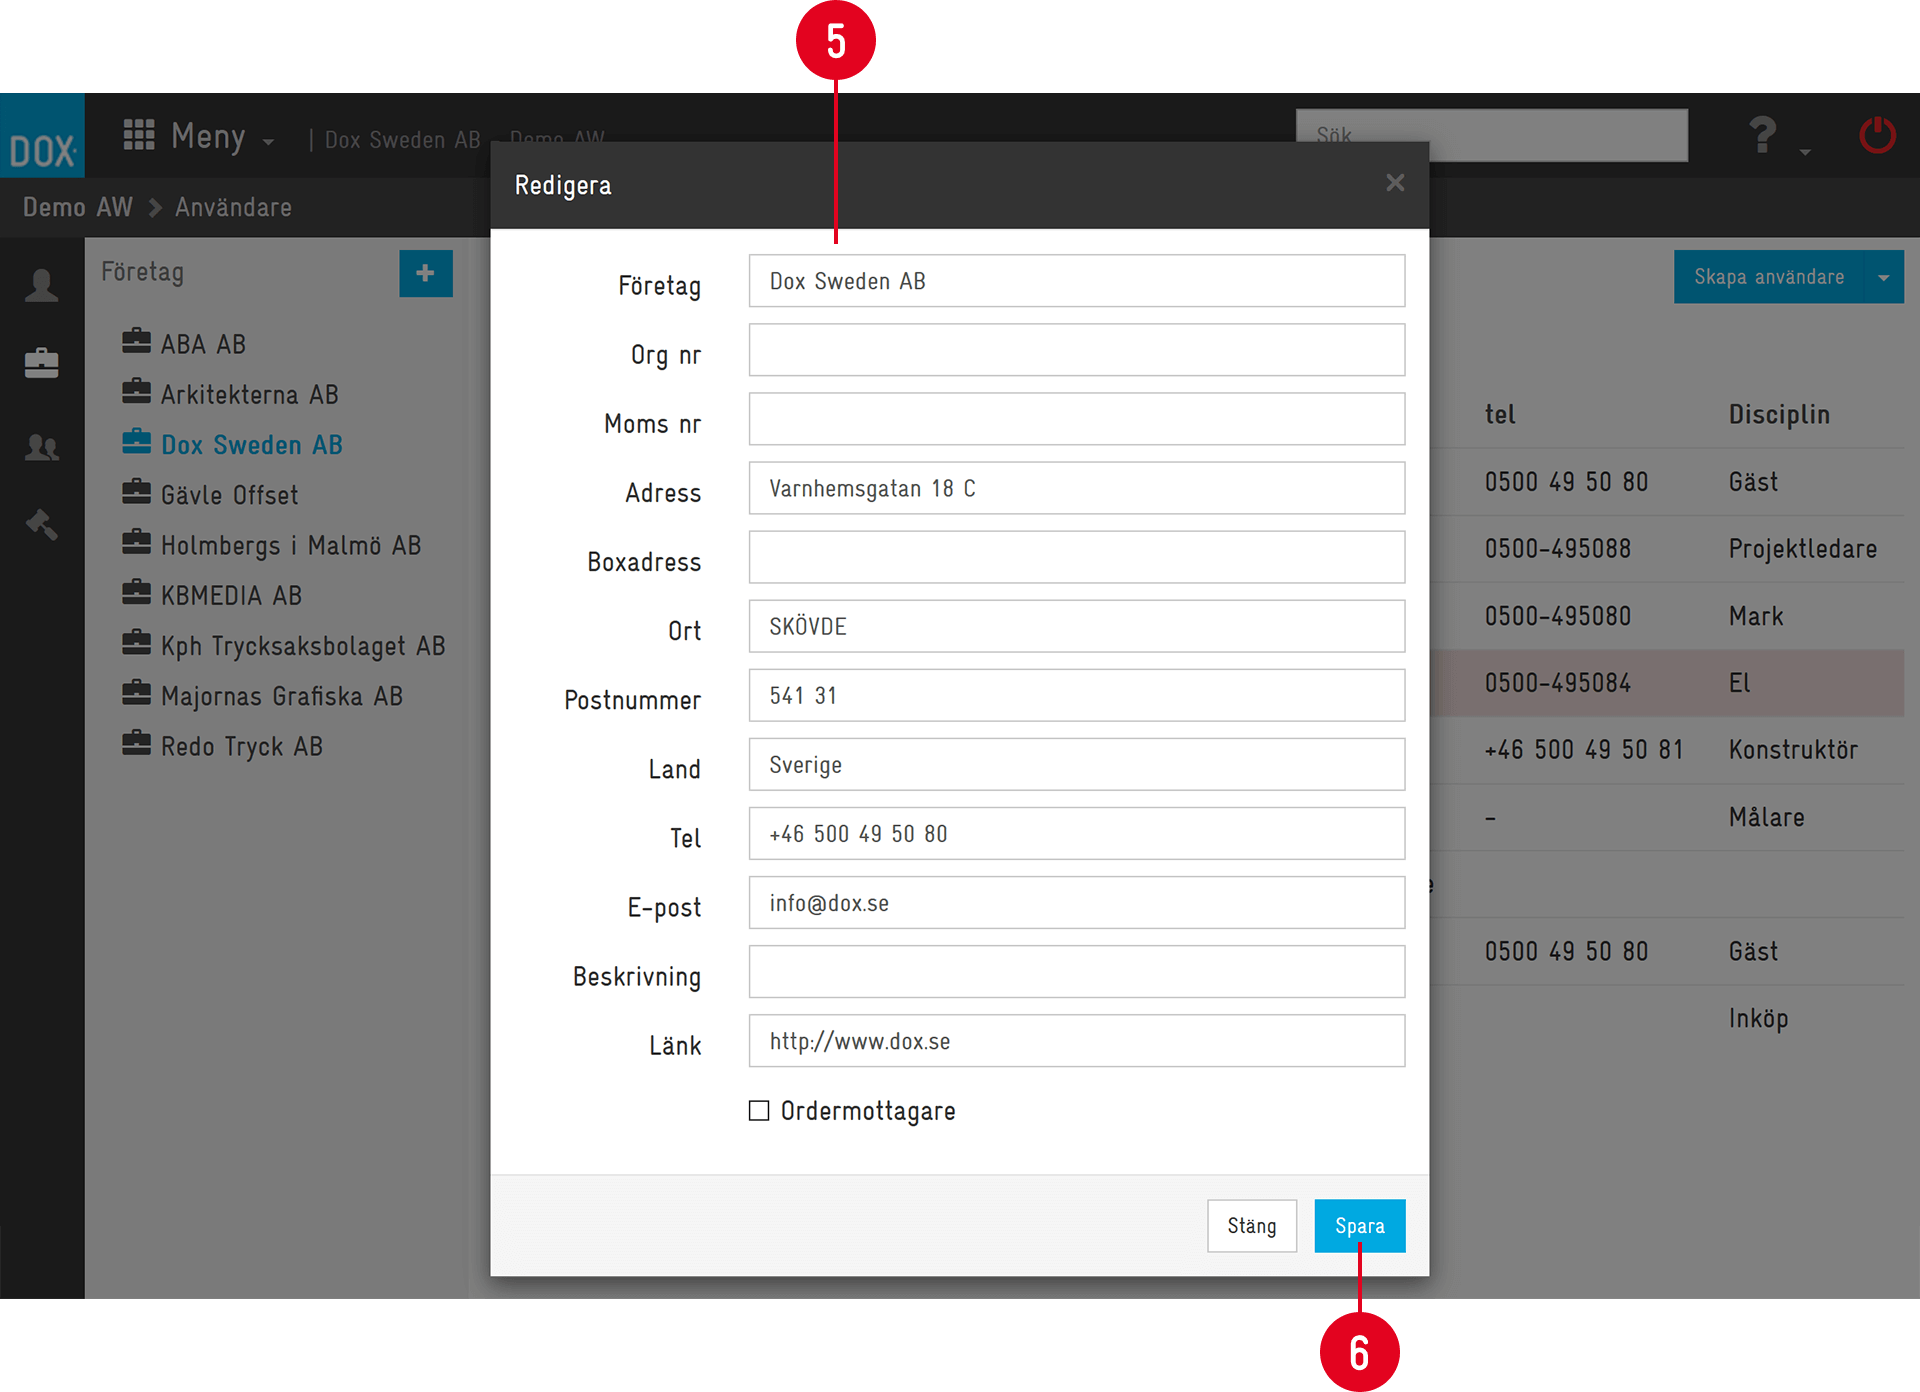Click the Sök search field
Viewport: 1920px width, 1392px height.
pyautogui.click(x=1491, y=135)
